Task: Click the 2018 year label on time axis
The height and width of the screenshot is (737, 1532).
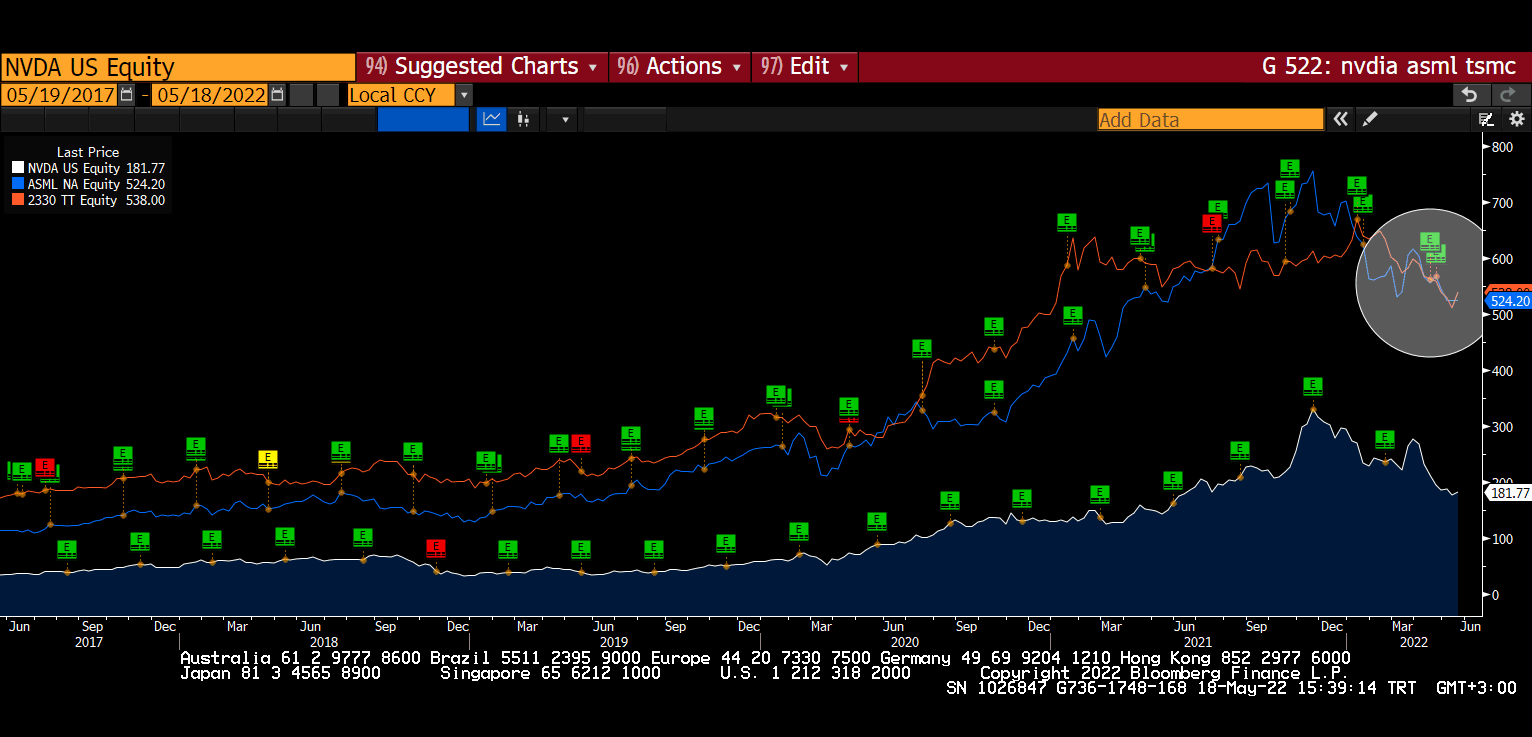Action: tap(324, 642)
